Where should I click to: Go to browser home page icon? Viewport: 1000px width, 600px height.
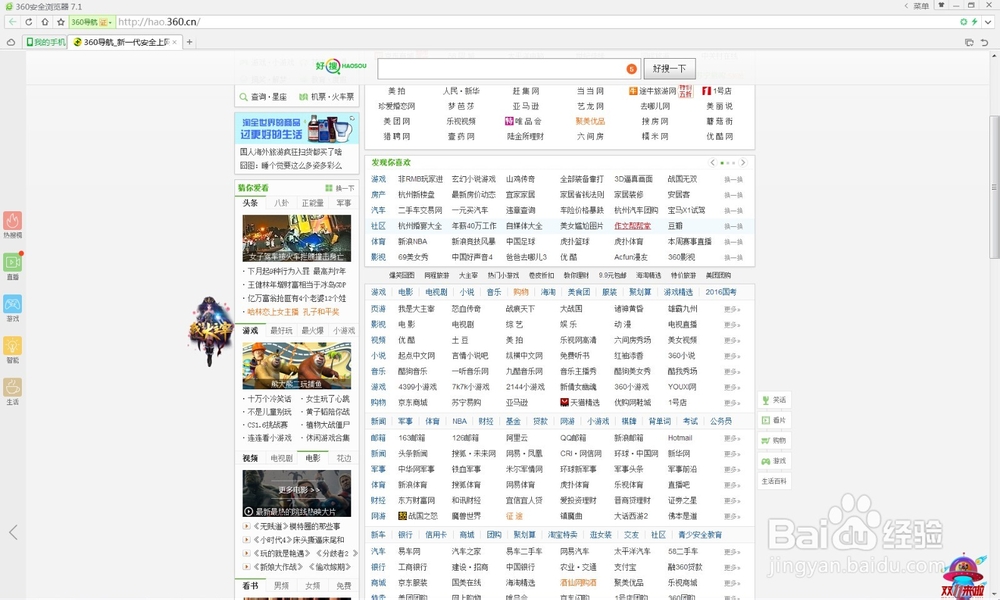[45, 22]
